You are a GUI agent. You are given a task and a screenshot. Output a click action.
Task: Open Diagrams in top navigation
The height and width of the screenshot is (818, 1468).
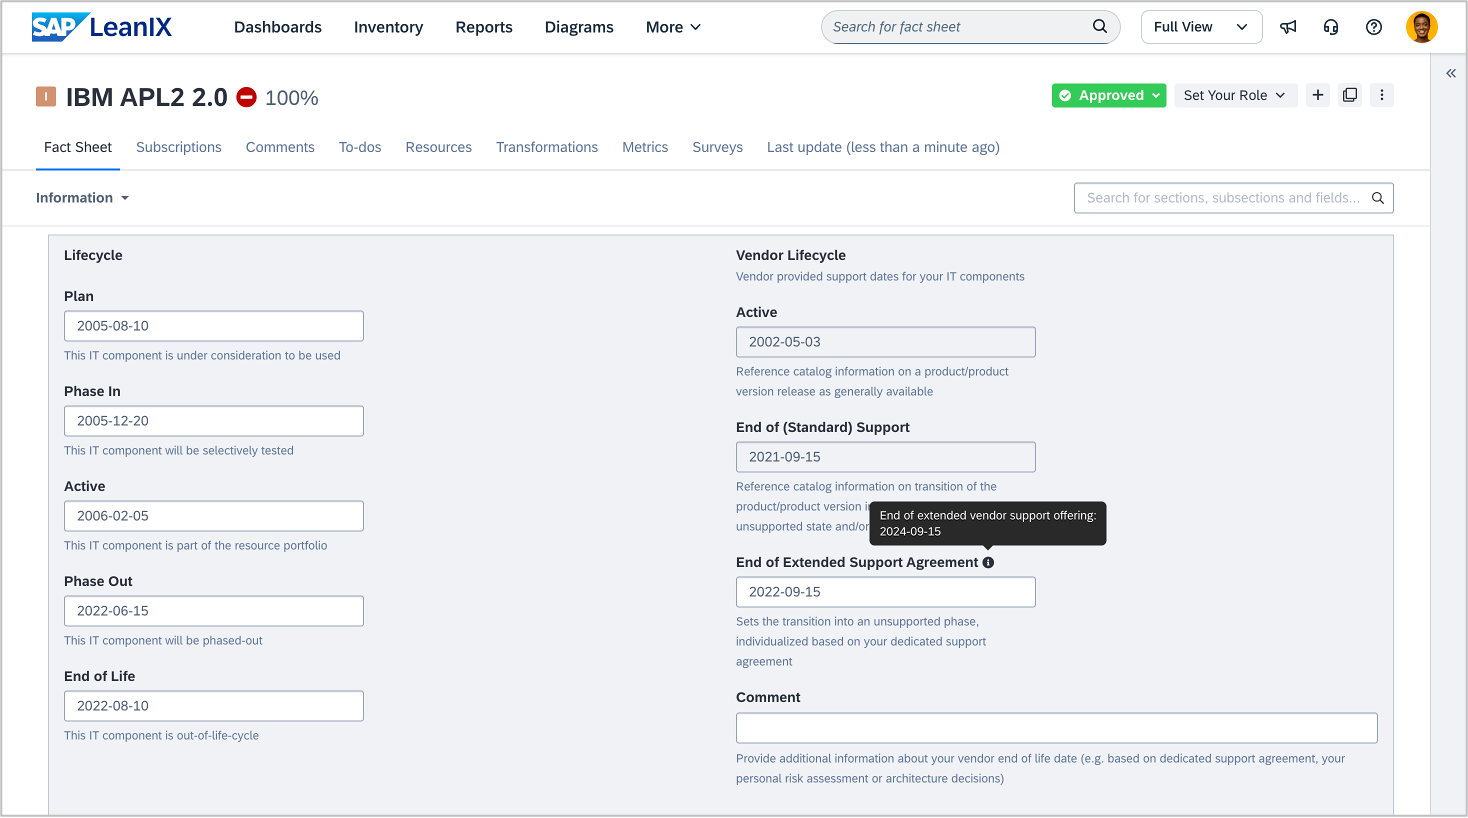tap(579, 27)
